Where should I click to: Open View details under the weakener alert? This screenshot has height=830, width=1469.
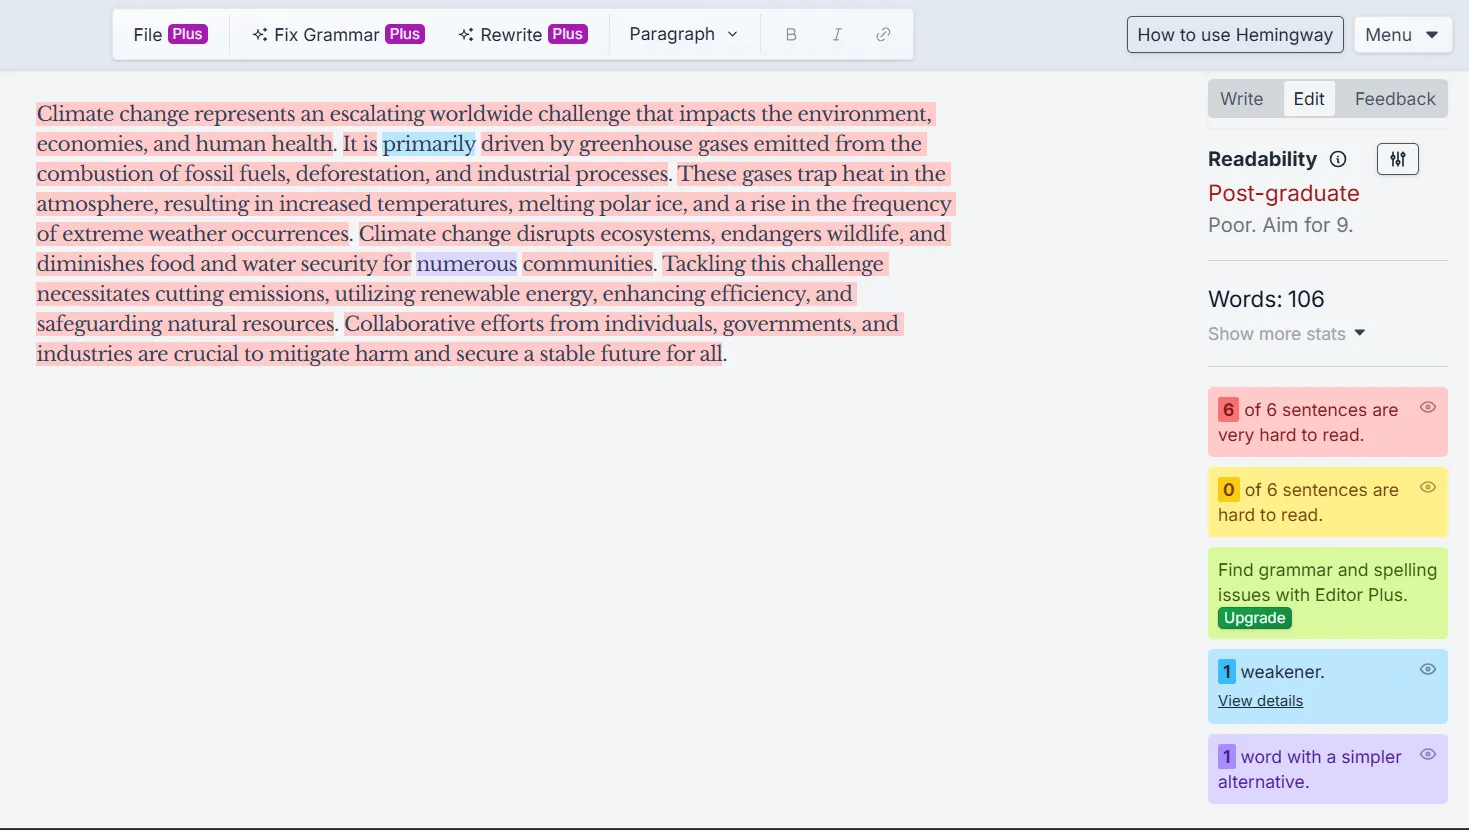click(x=1260, y=700)
